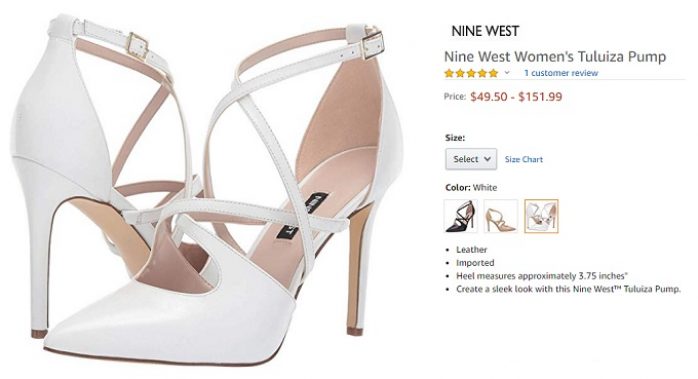Choose the black pump color swatch
The height and width of the screenshot is (379, 698).
point(461,216)
